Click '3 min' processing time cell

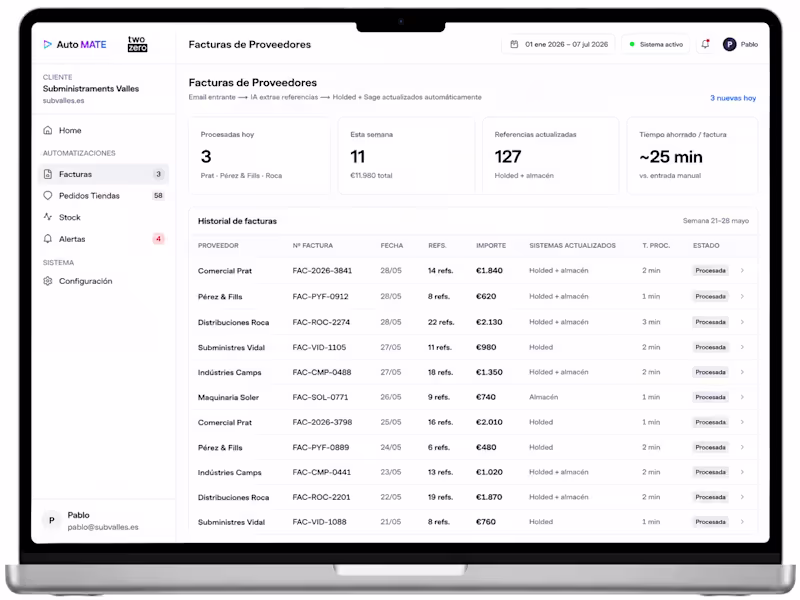pos(651,322)
